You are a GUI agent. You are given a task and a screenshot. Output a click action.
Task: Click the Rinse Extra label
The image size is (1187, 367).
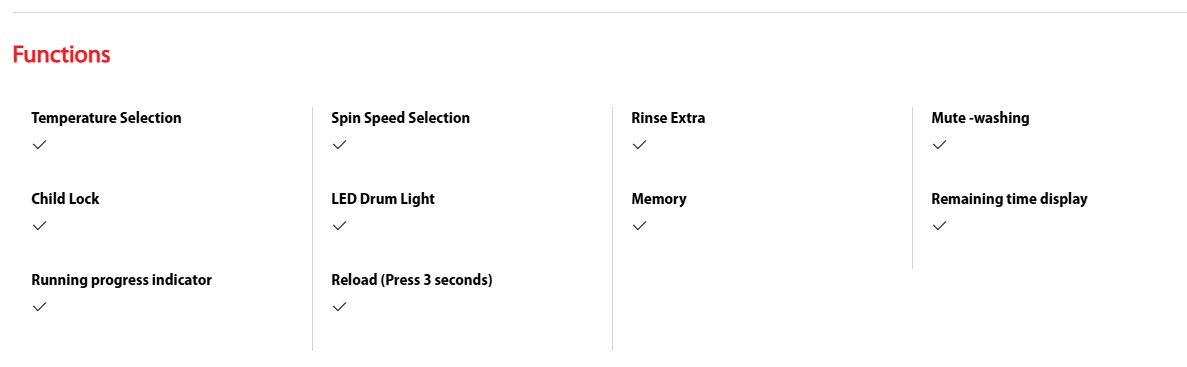pyautogui.click(x=668, y=118)
